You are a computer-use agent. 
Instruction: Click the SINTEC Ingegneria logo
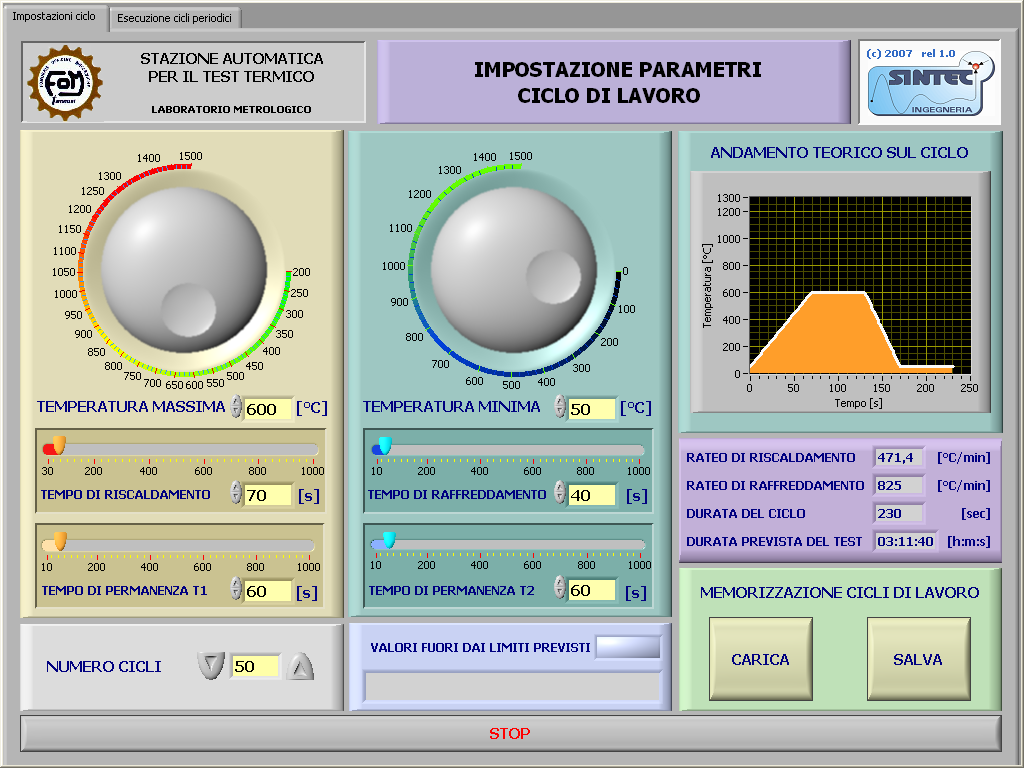click(930, 82)
